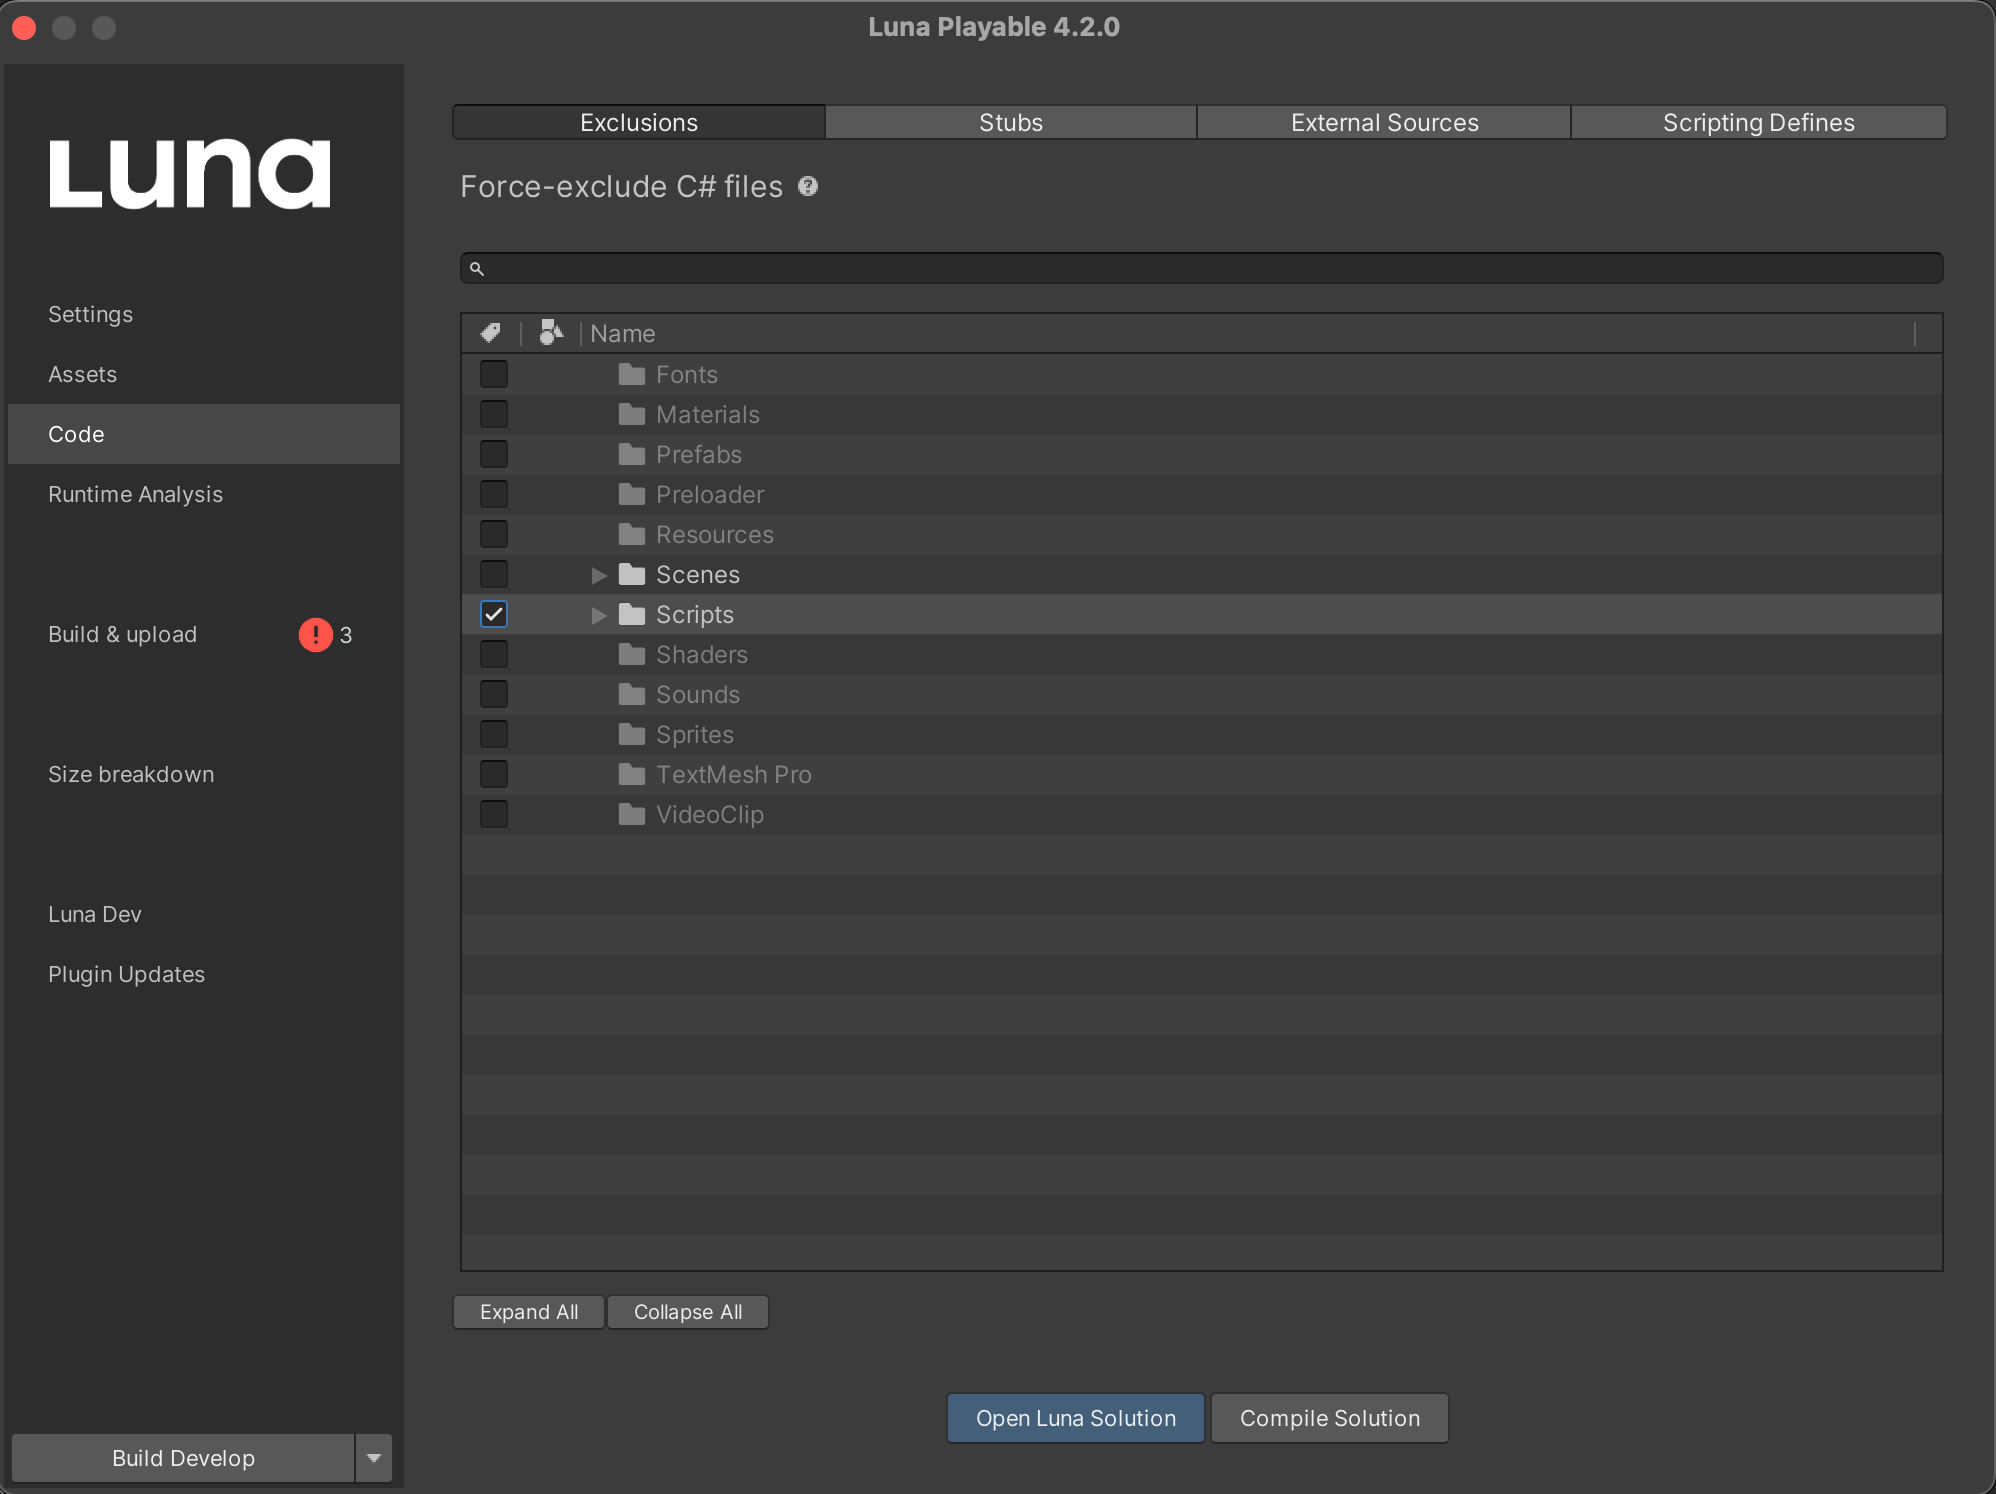Click the help icon beside Force-exclude C# files

point(808,187)
